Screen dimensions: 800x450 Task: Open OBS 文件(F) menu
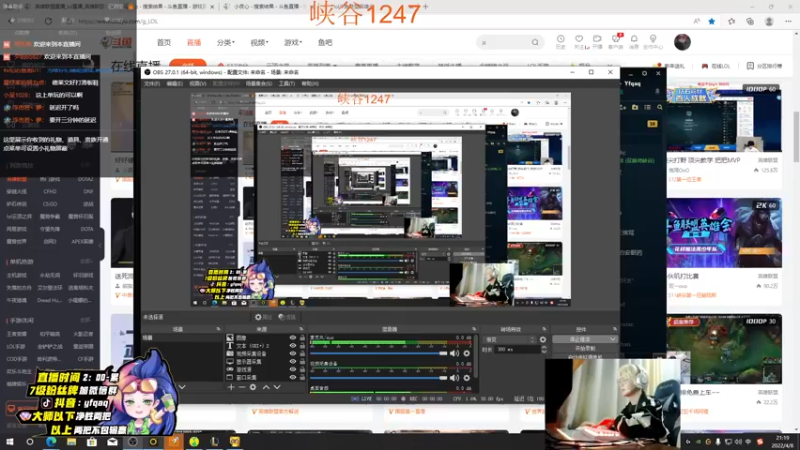152,84
